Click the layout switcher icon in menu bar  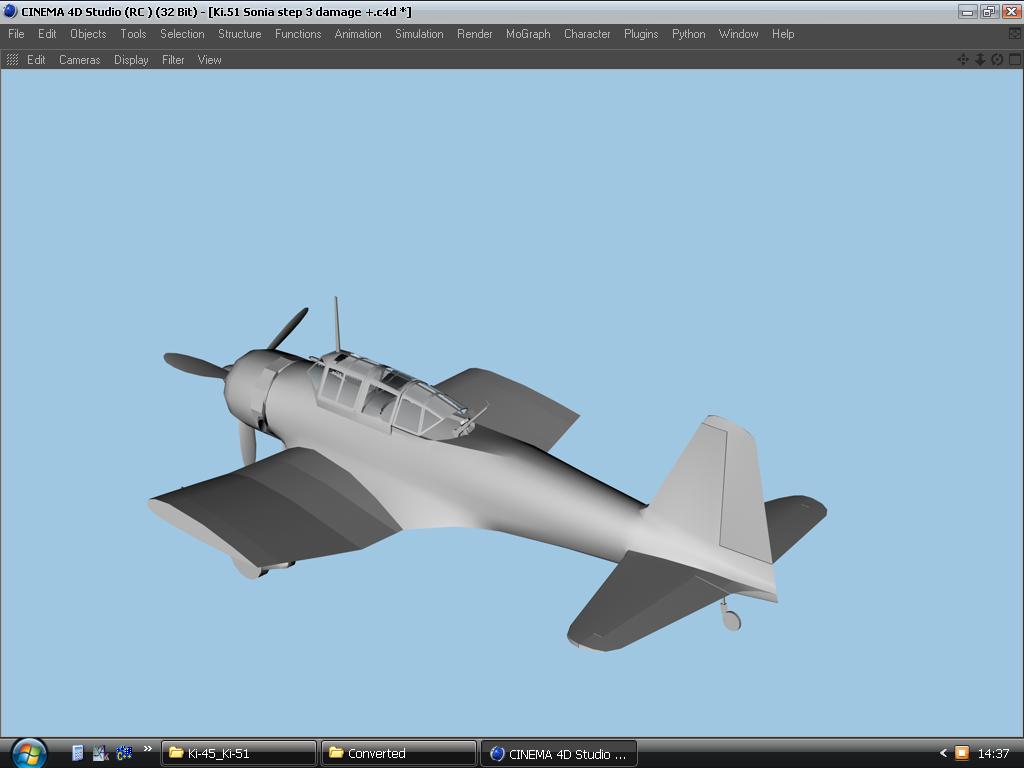[1014, 34]
